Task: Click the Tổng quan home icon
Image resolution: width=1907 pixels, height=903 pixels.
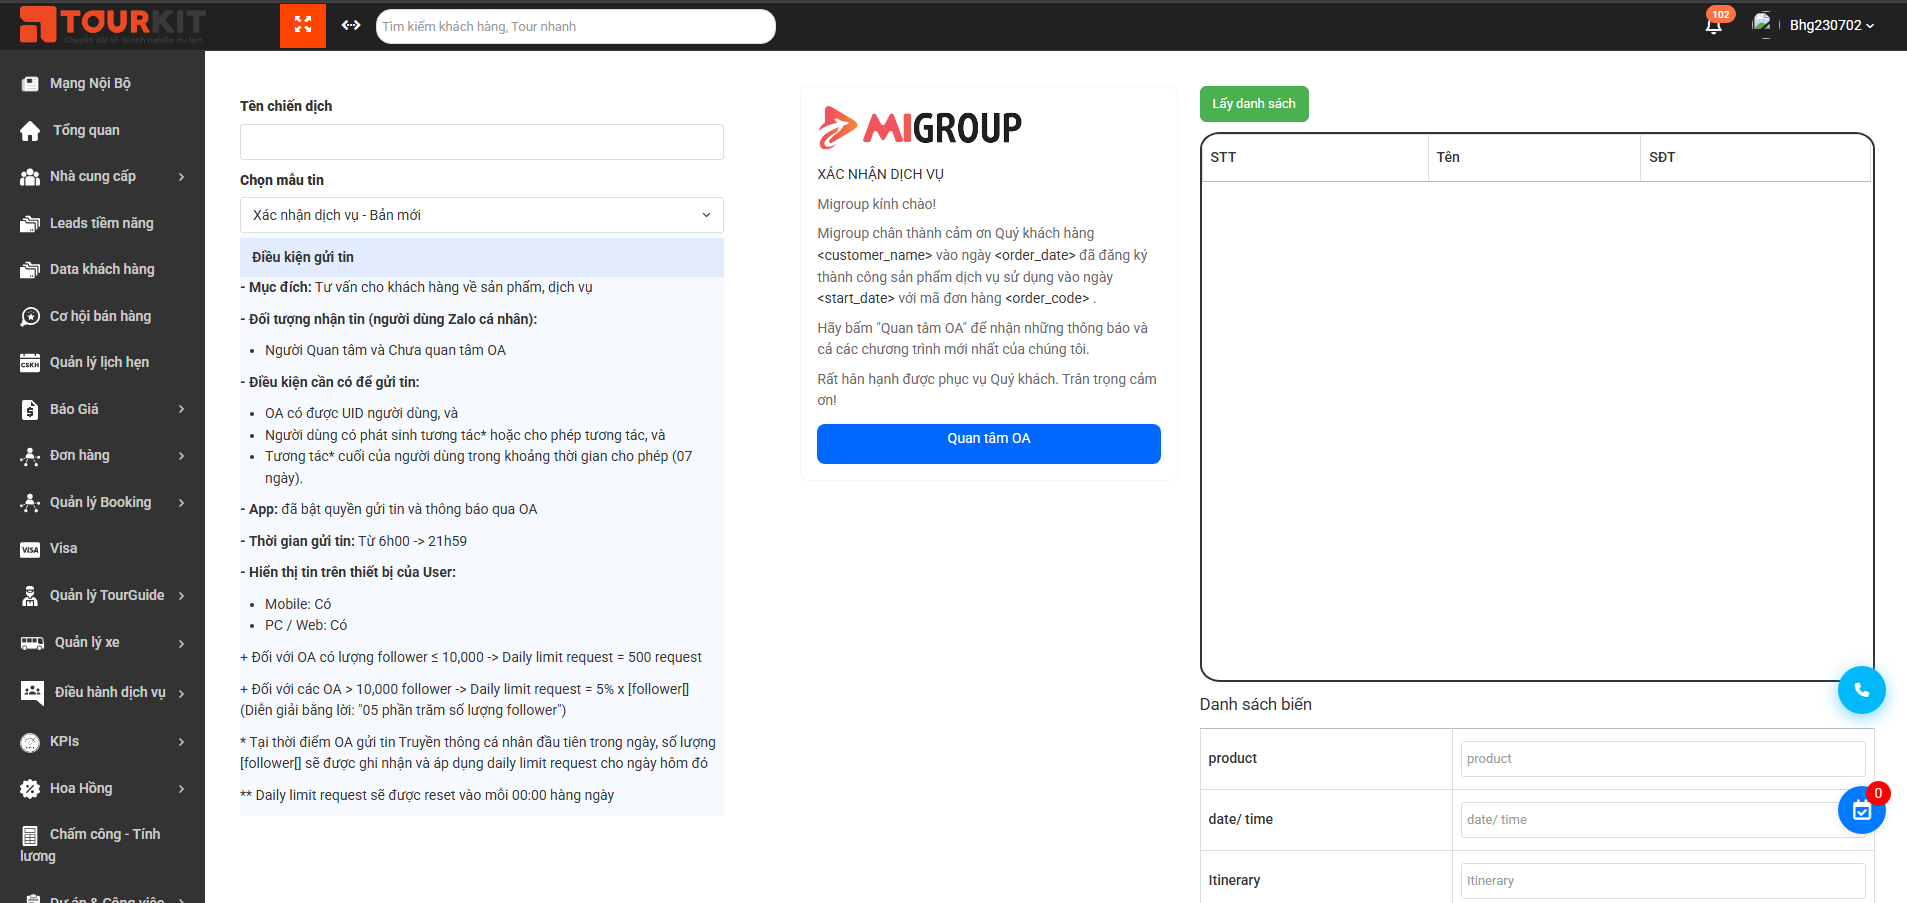Action: [30, 131]
